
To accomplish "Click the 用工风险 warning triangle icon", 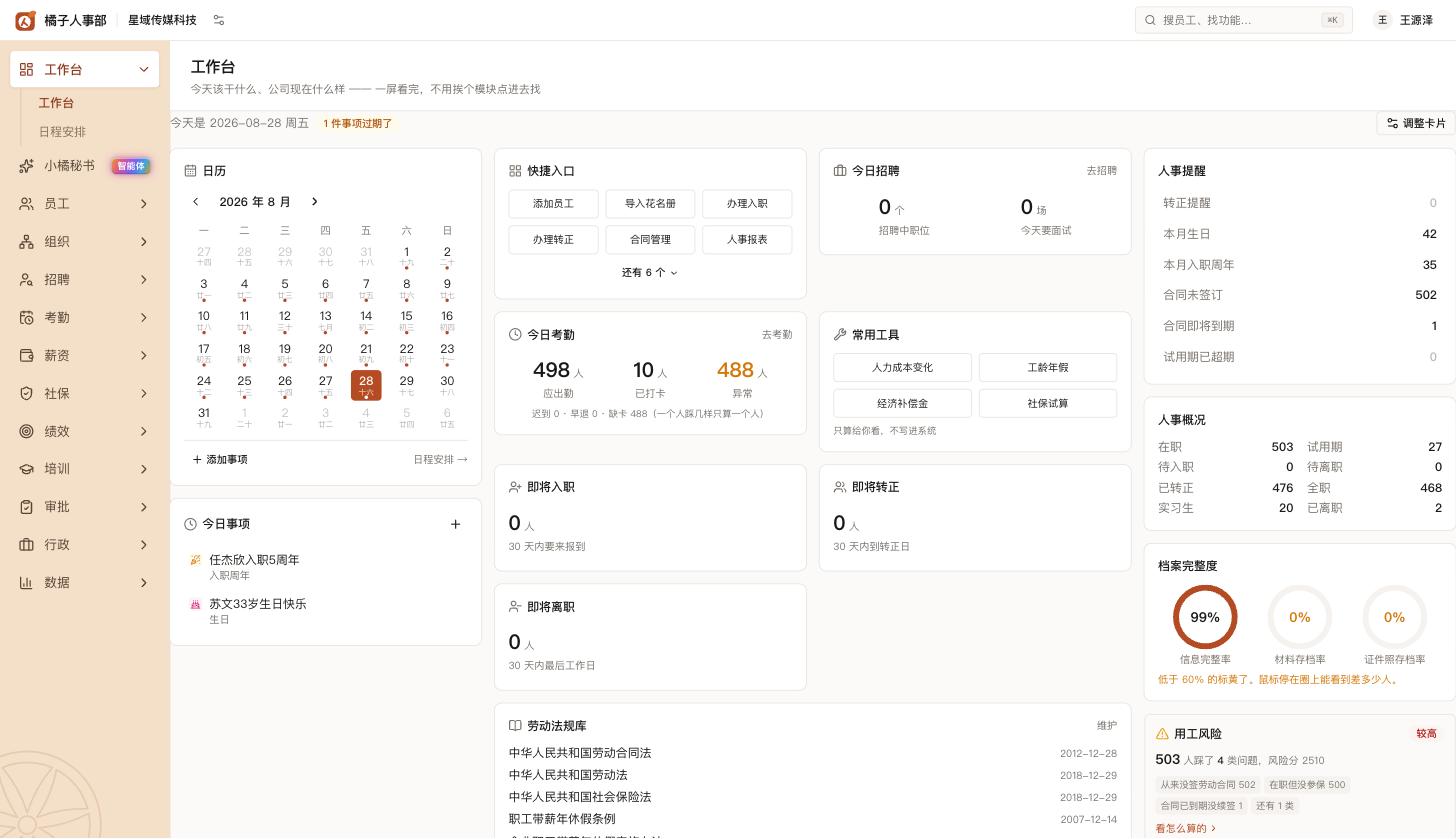I will tap(1162, 734).
